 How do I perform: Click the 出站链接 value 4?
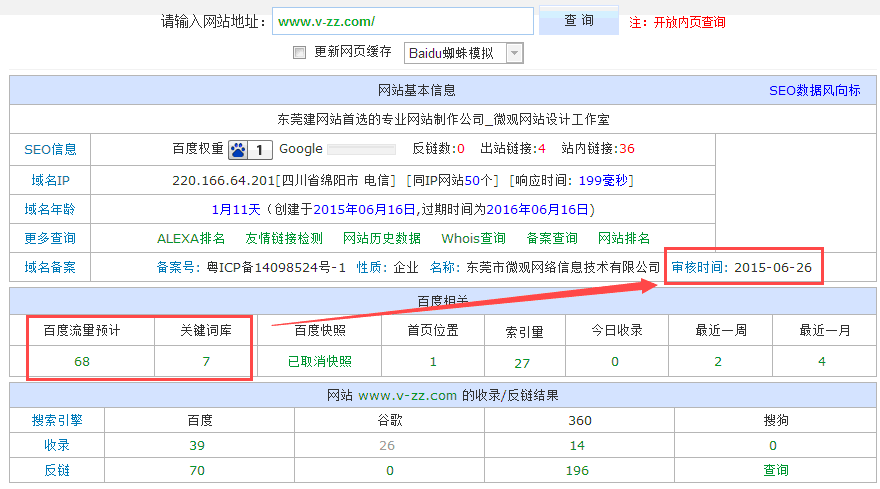[542, 149]
